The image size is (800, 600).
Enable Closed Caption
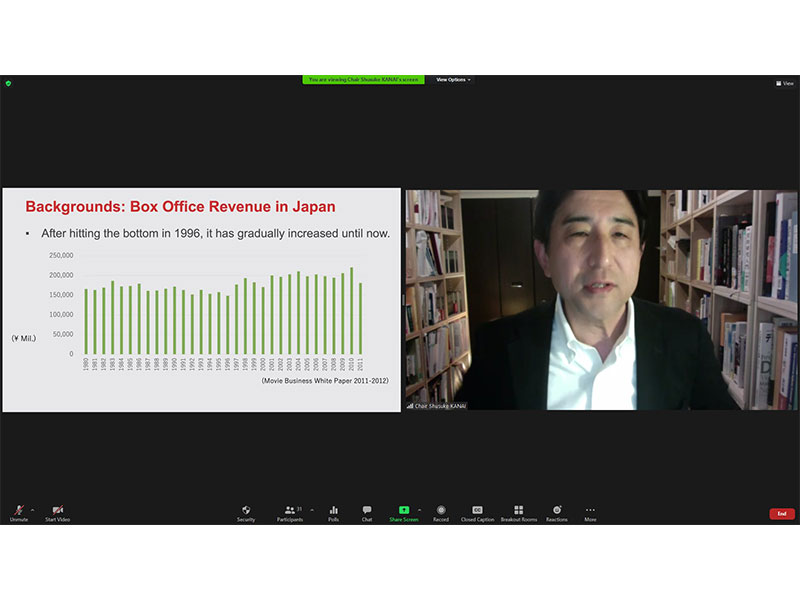coord(477,512)
